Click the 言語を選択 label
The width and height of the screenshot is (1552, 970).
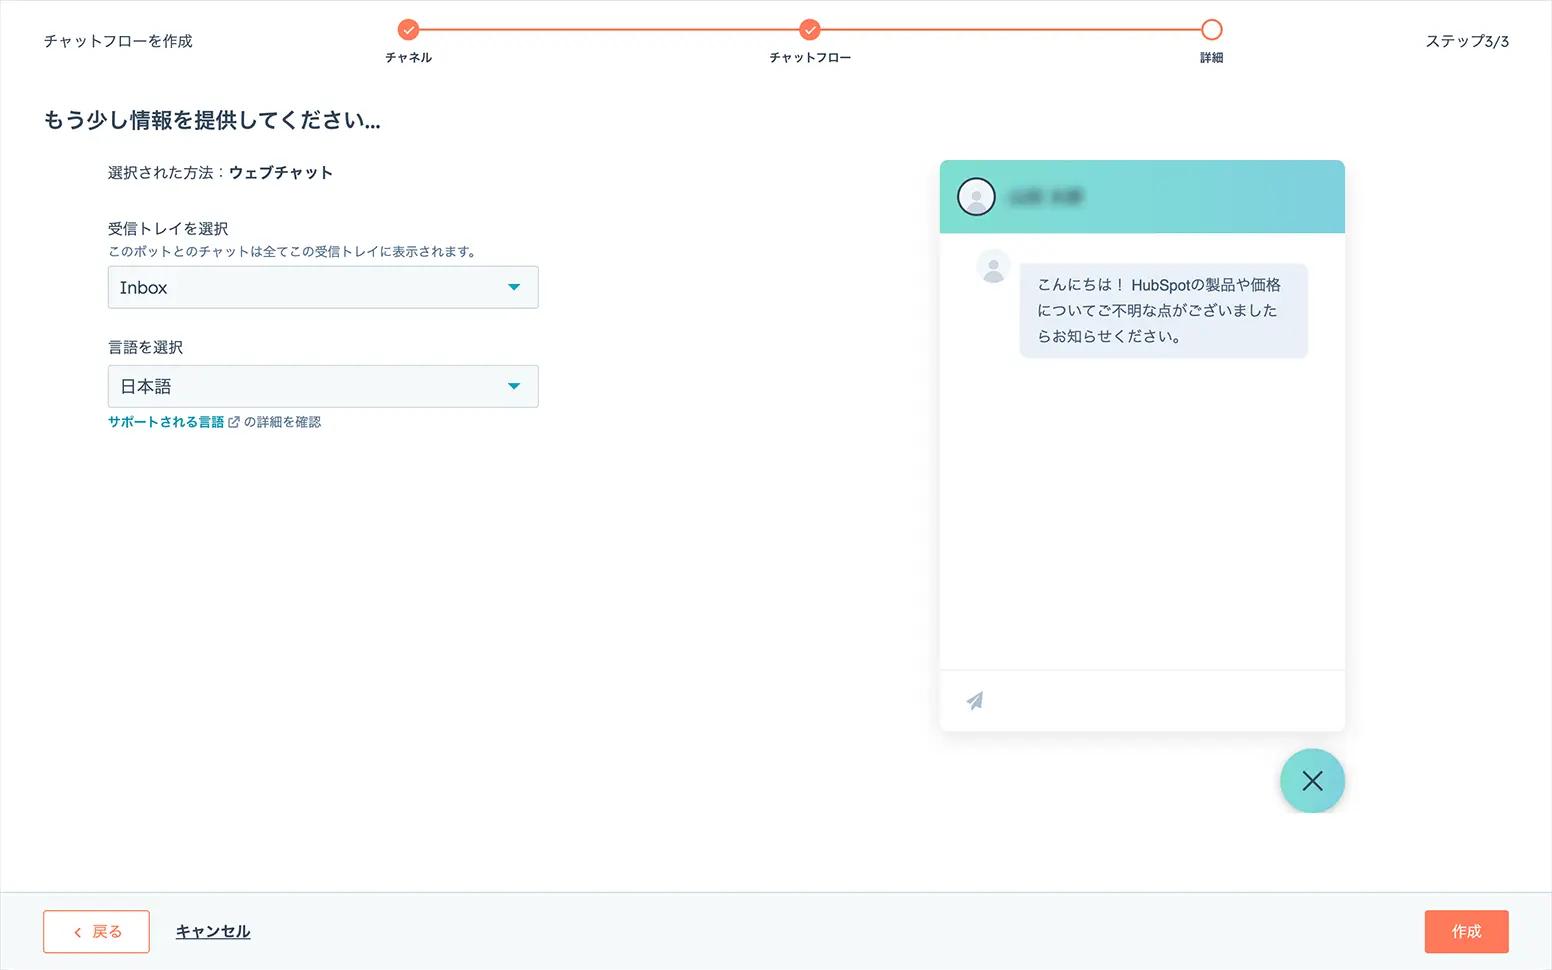point(145,347)
